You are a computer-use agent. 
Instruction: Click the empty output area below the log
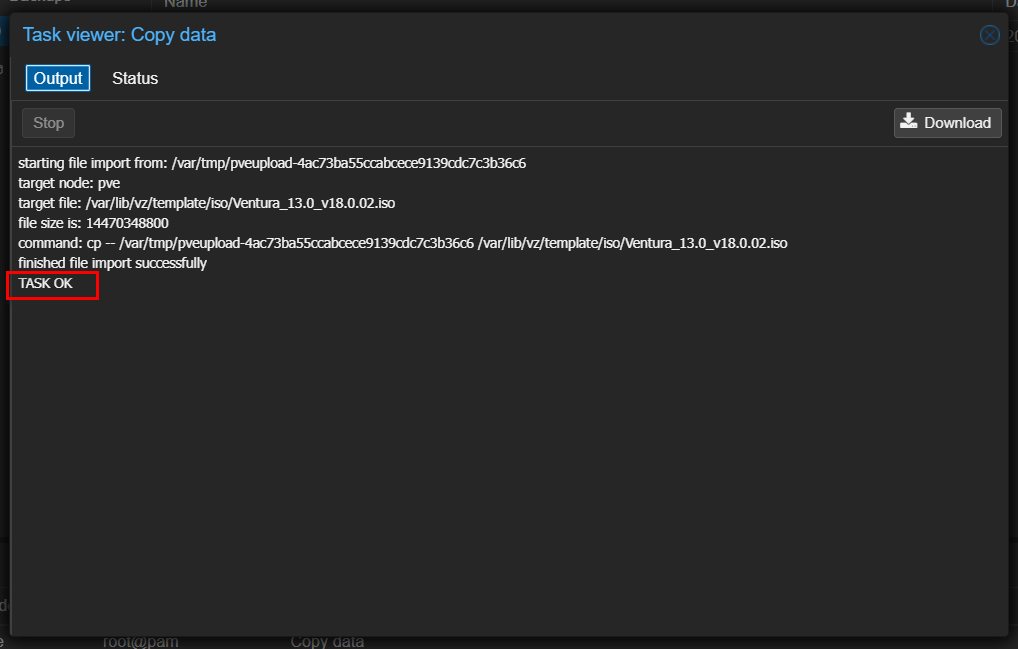[x=508, y=450]
